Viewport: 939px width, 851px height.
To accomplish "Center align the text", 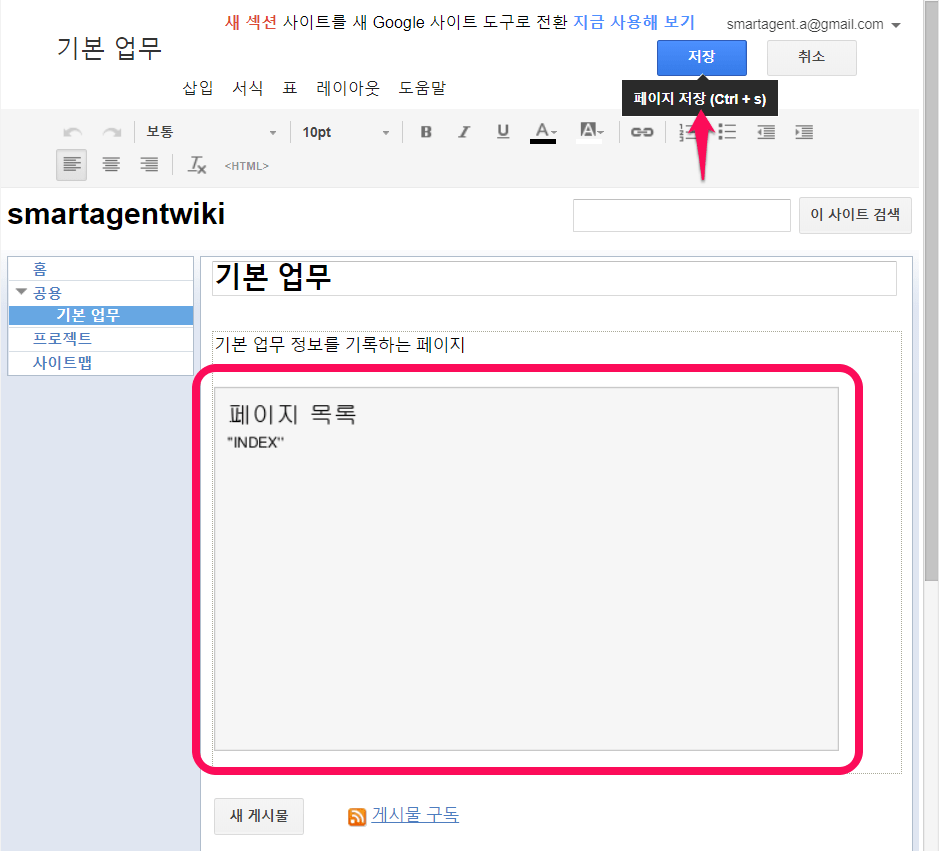I will [x=111, y=165].
